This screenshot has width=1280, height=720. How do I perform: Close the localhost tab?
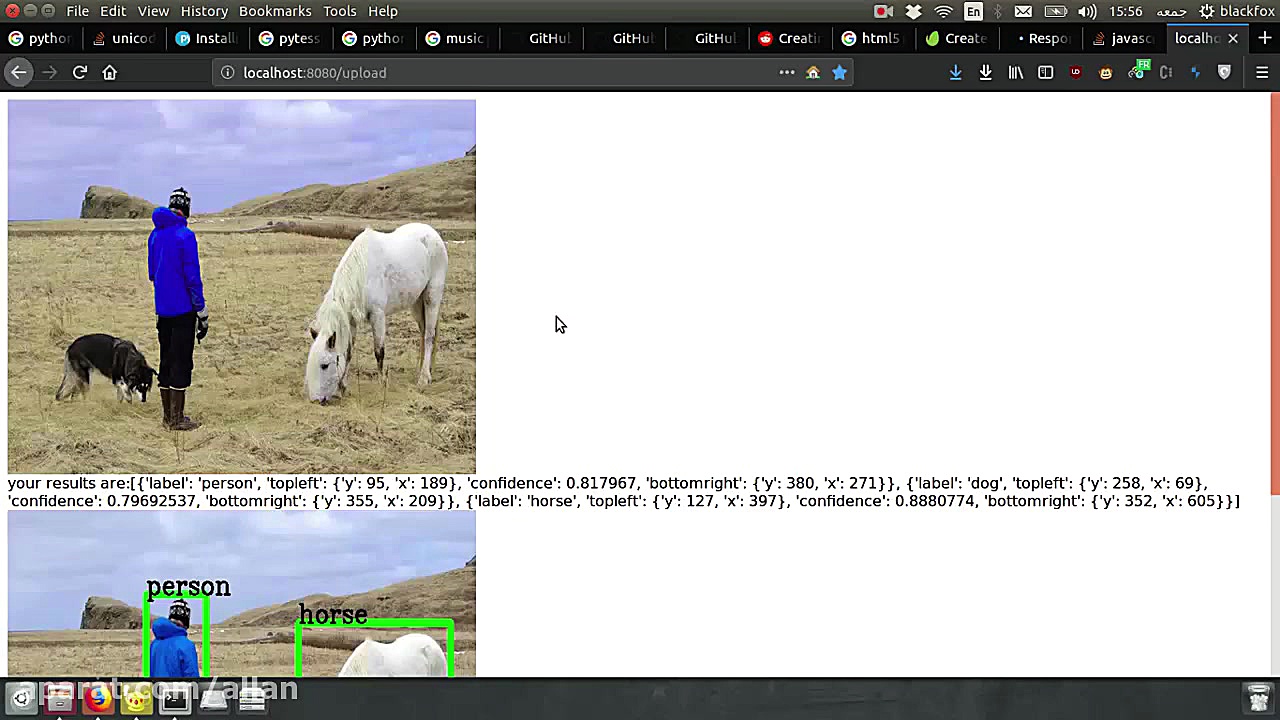(x=1233, y=38)
